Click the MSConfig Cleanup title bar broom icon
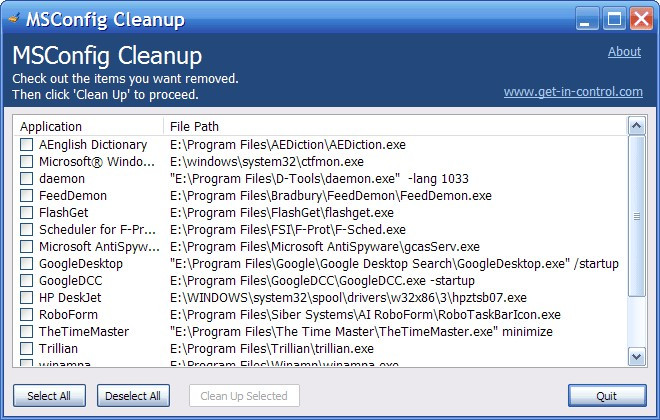 click(x=14, y=19)
